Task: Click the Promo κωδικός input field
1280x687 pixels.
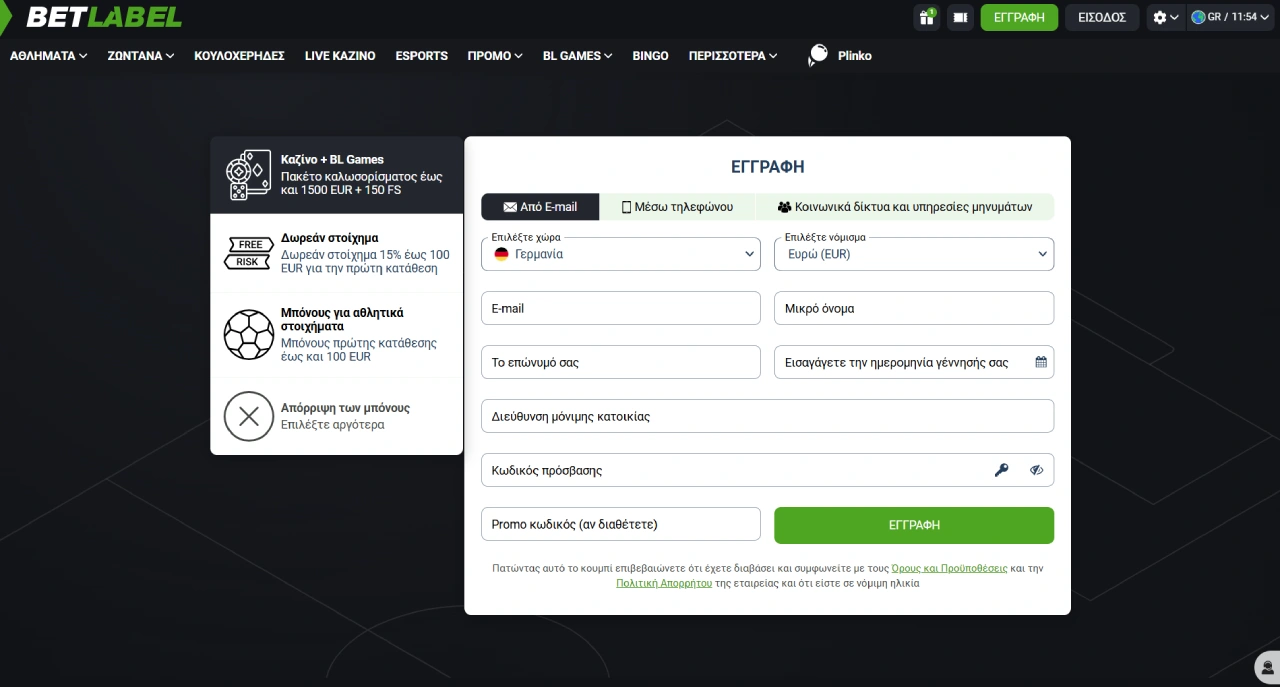Action: coord(620,523)
